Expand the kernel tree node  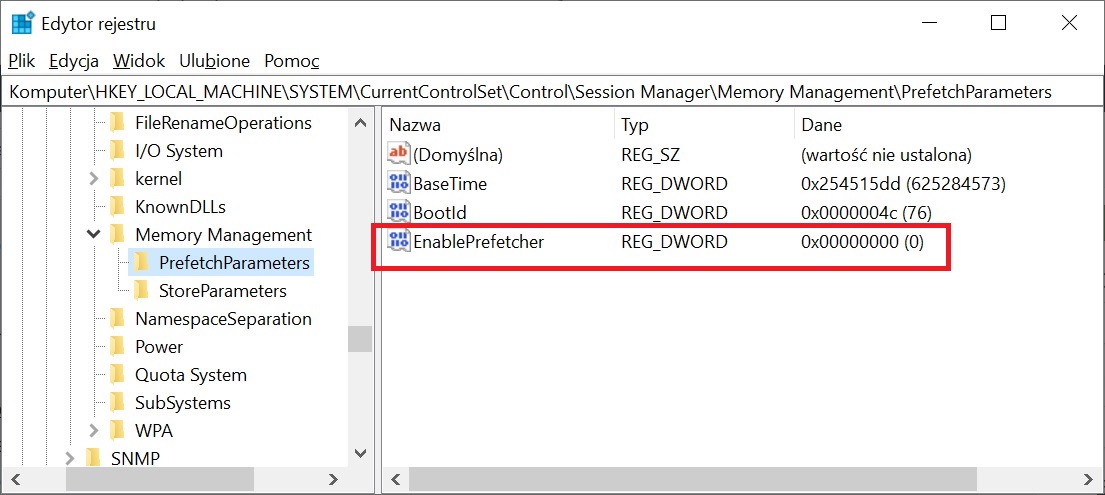point(94,179)
